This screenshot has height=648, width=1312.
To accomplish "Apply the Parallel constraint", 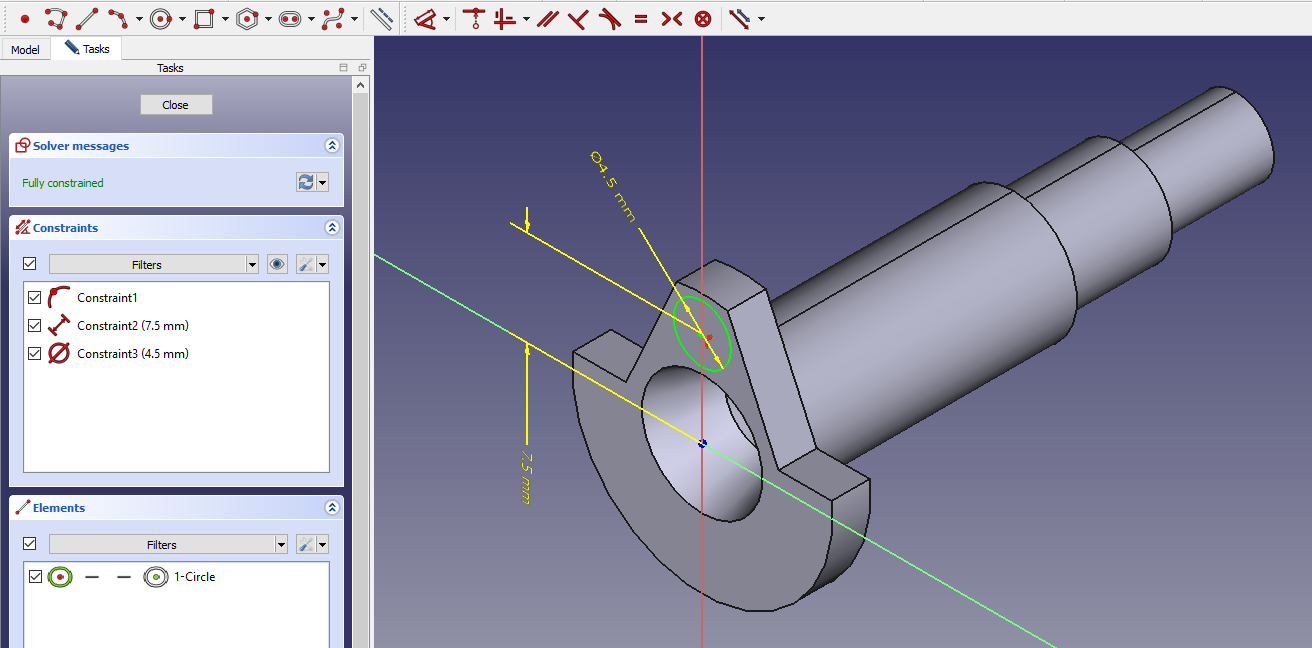I will pos(547,18).
